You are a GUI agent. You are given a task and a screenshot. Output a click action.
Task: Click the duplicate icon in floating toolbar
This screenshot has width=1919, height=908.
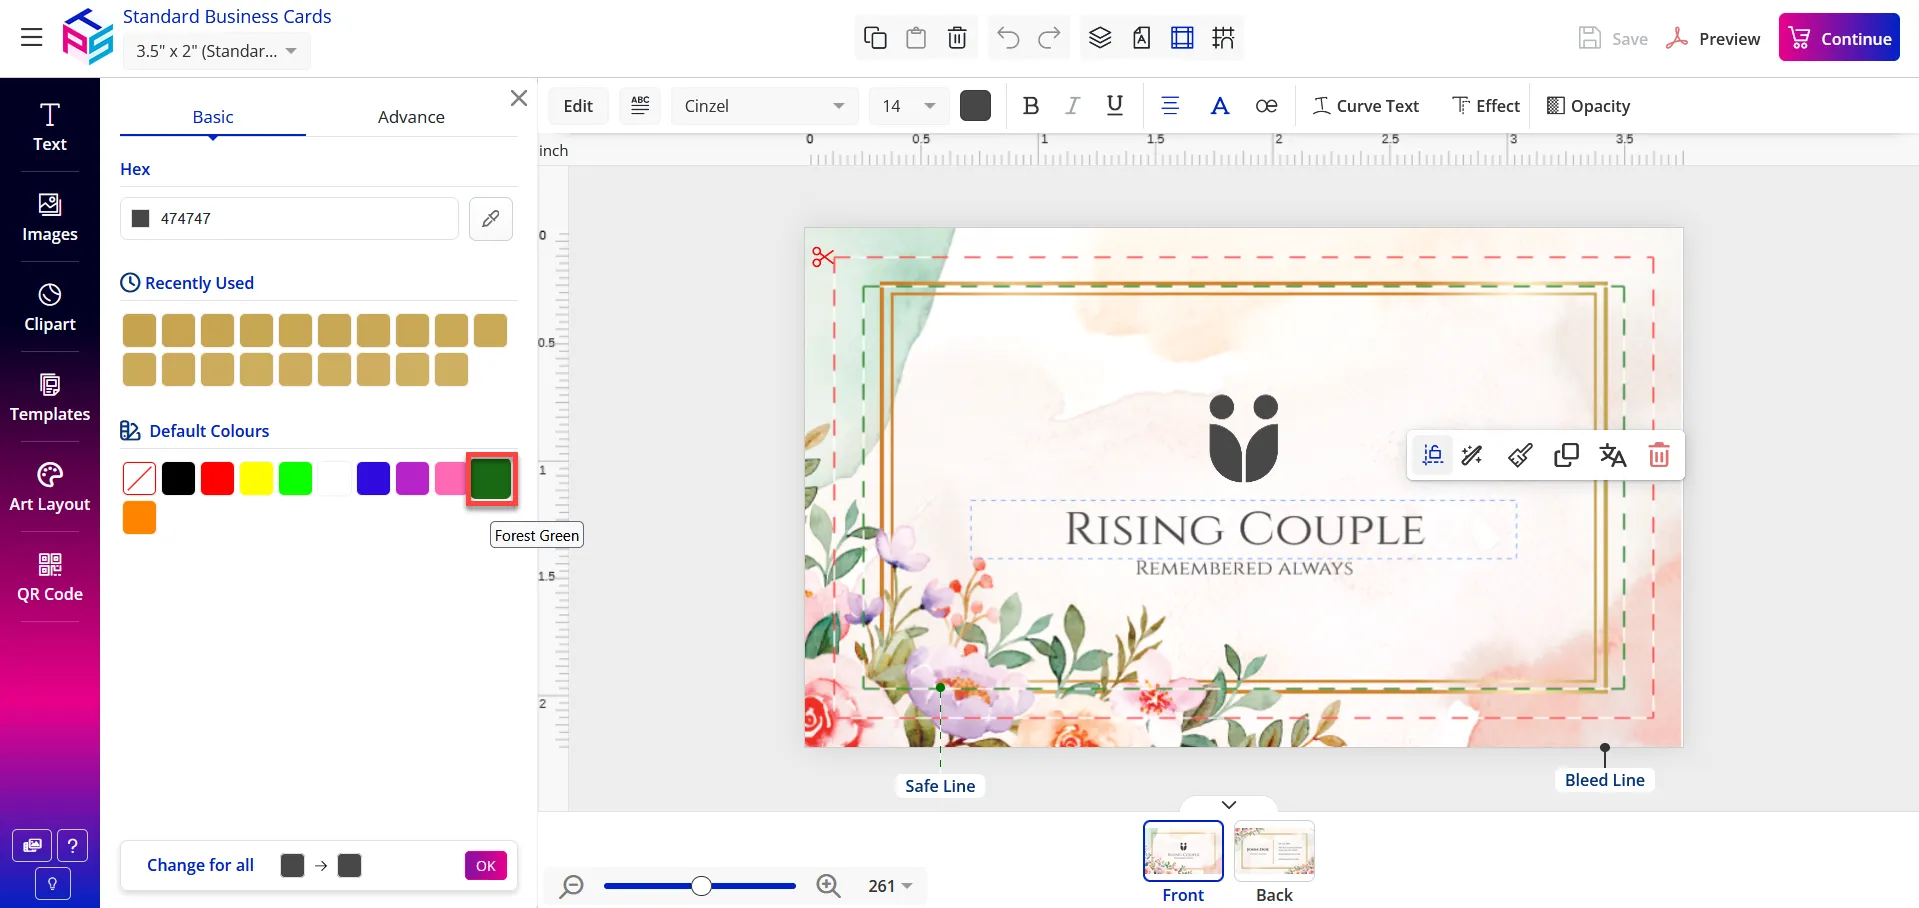point(1566,455)
